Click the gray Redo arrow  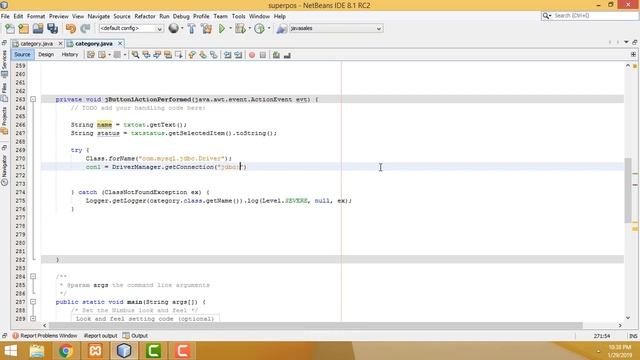click(x=85, y=29)
